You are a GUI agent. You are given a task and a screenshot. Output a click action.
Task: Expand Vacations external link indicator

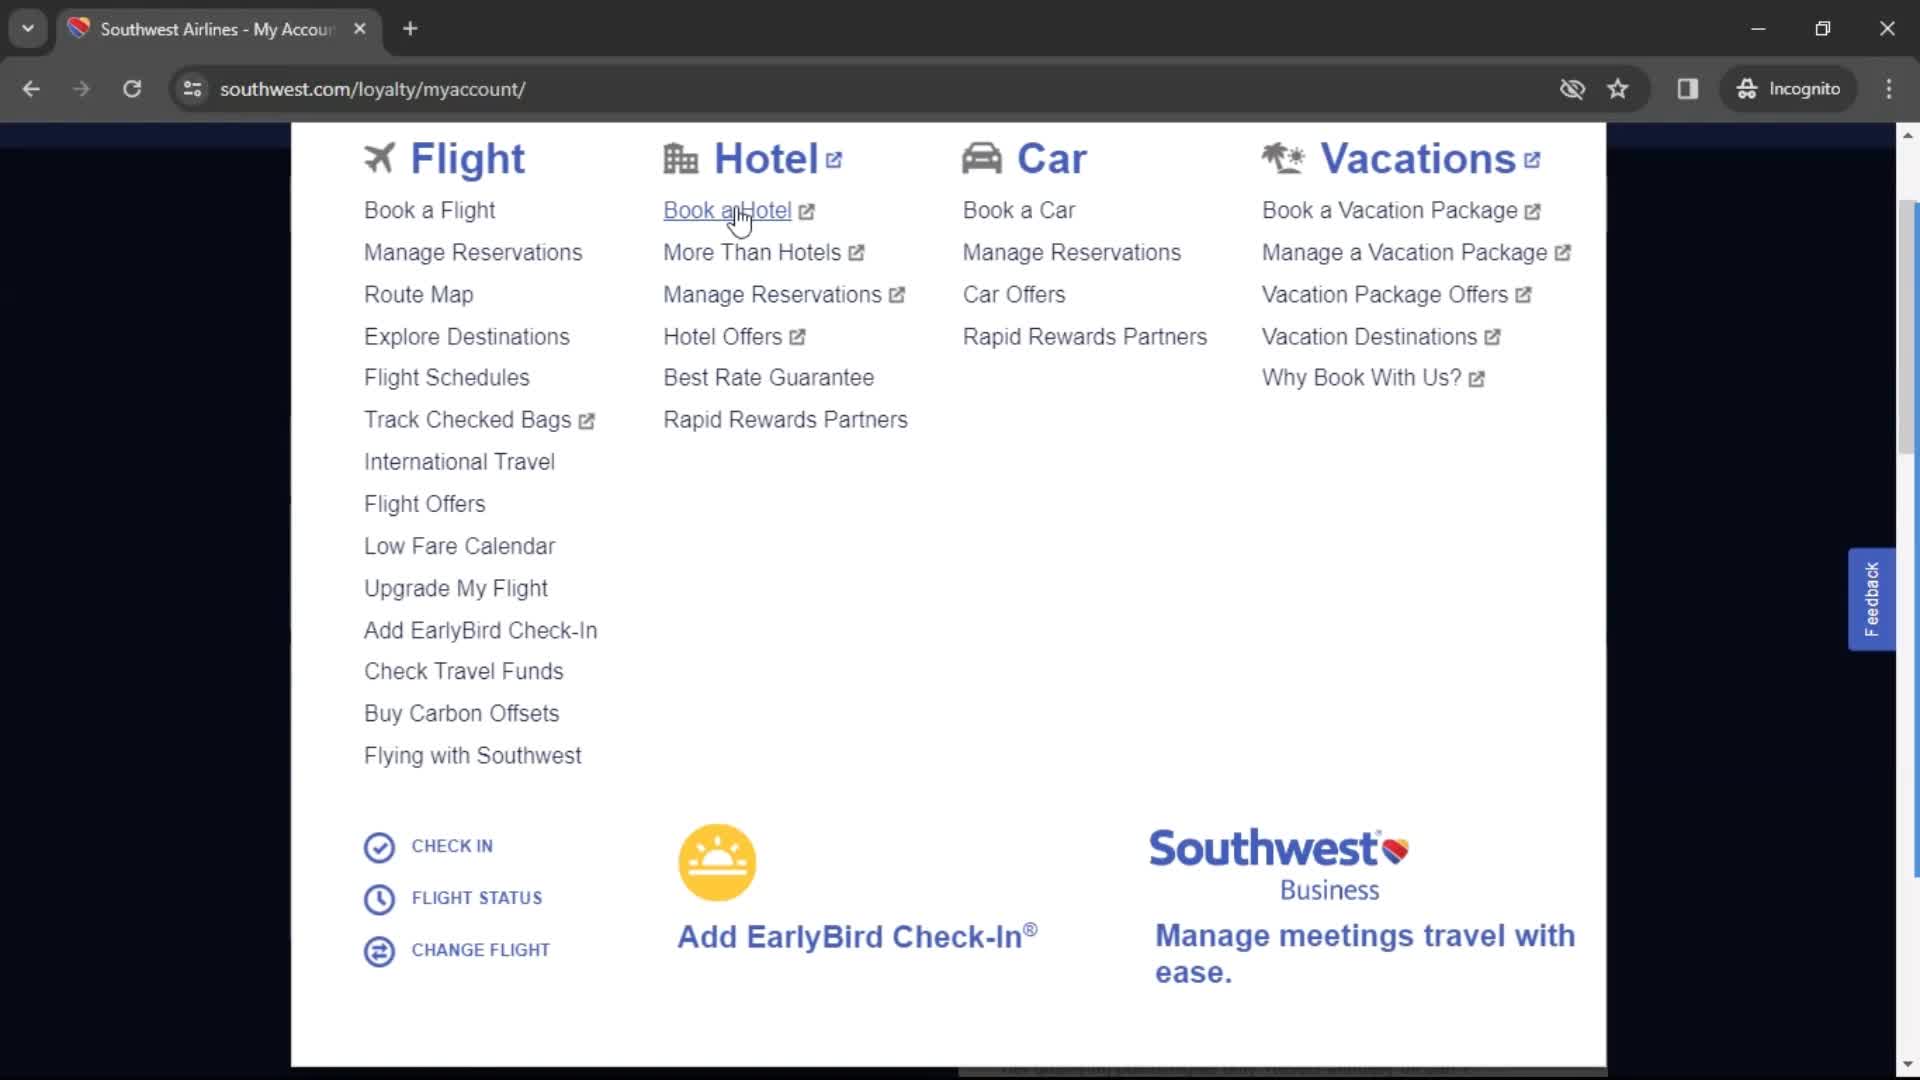(x=1532, y=160)
